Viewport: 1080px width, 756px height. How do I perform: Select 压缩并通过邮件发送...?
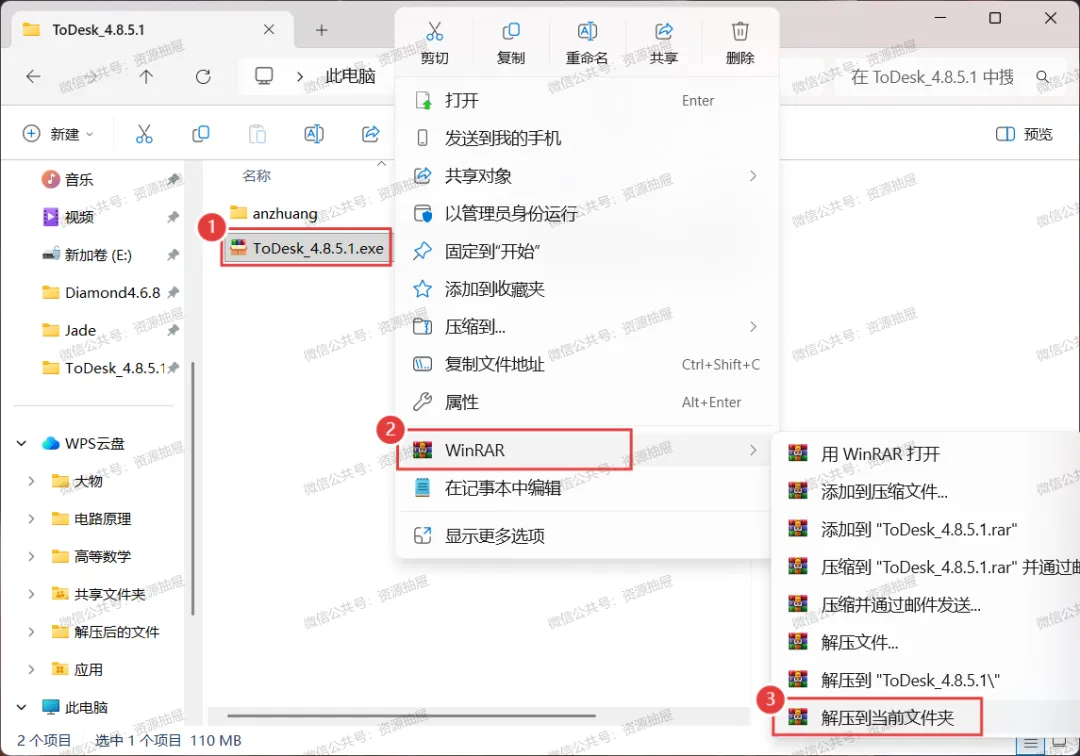click(926, 605)
